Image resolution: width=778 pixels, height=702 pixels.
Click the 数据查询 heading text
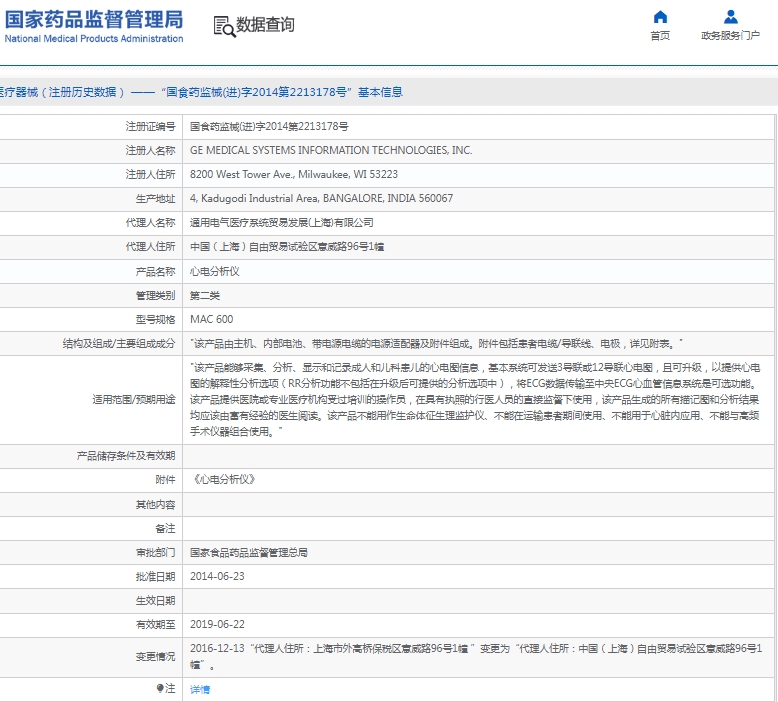click(x=265, y=24)
